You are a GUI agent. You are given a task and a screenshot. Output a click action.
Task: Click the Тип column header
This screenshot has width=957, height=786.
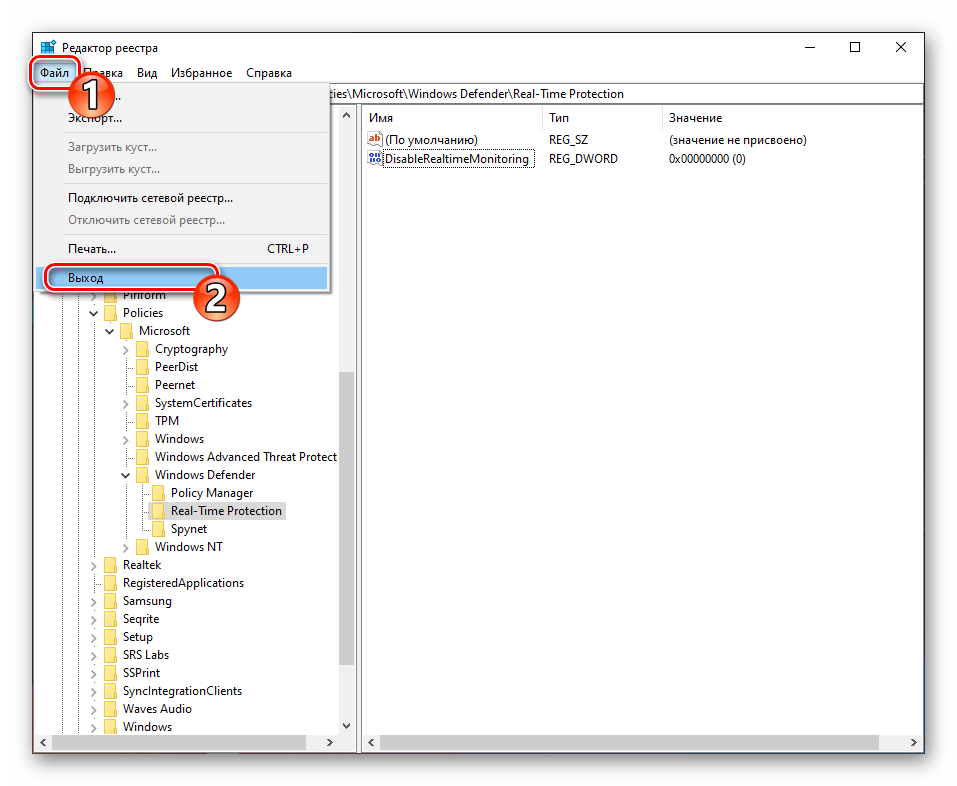coord(602,118)
